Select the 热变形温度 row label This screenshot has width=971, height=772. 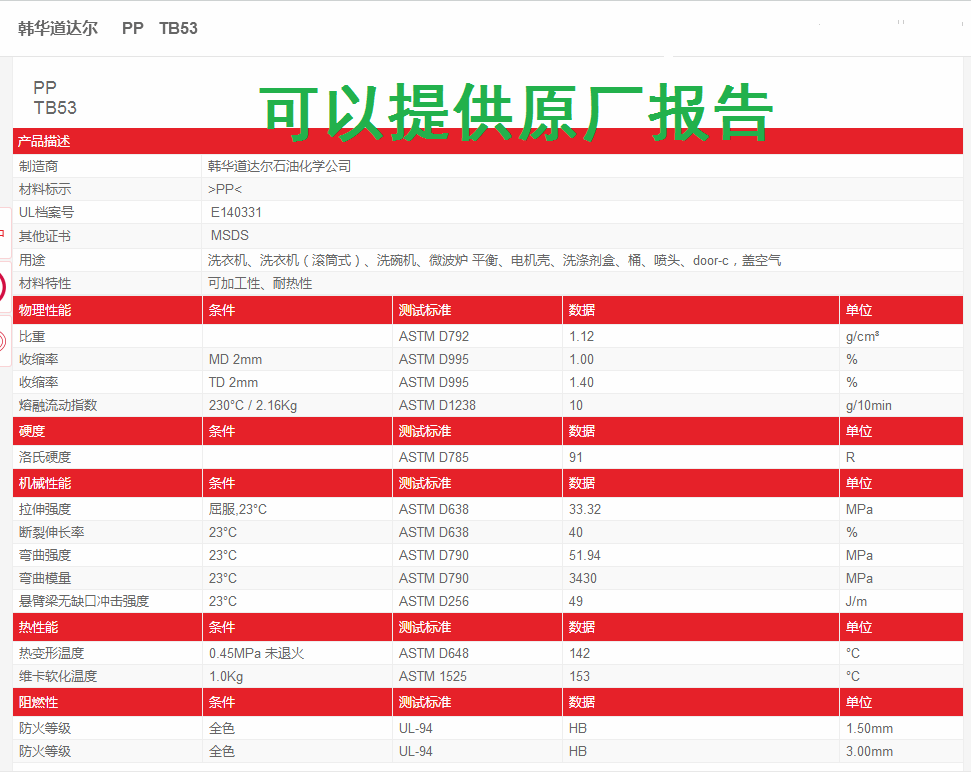point(51,653)
